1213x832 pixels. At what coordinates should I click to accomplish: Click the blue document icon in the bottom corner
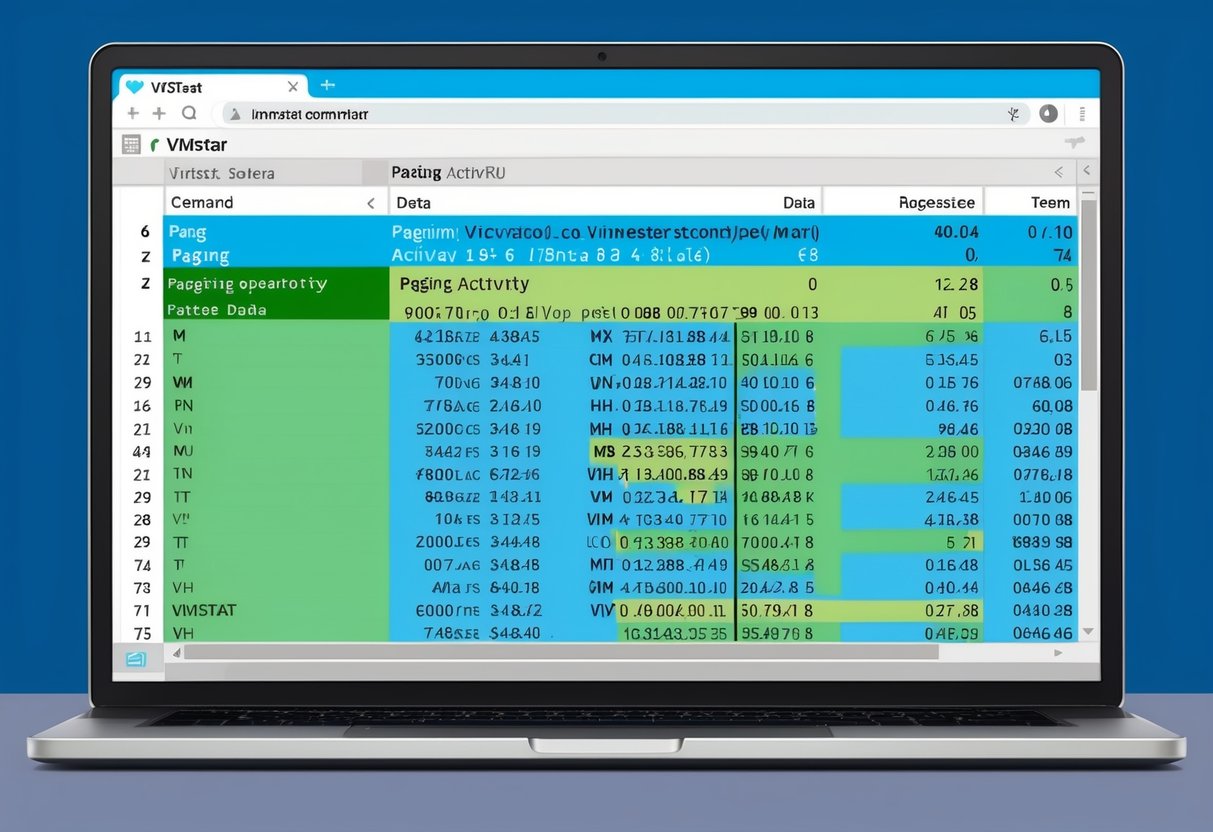135,657
